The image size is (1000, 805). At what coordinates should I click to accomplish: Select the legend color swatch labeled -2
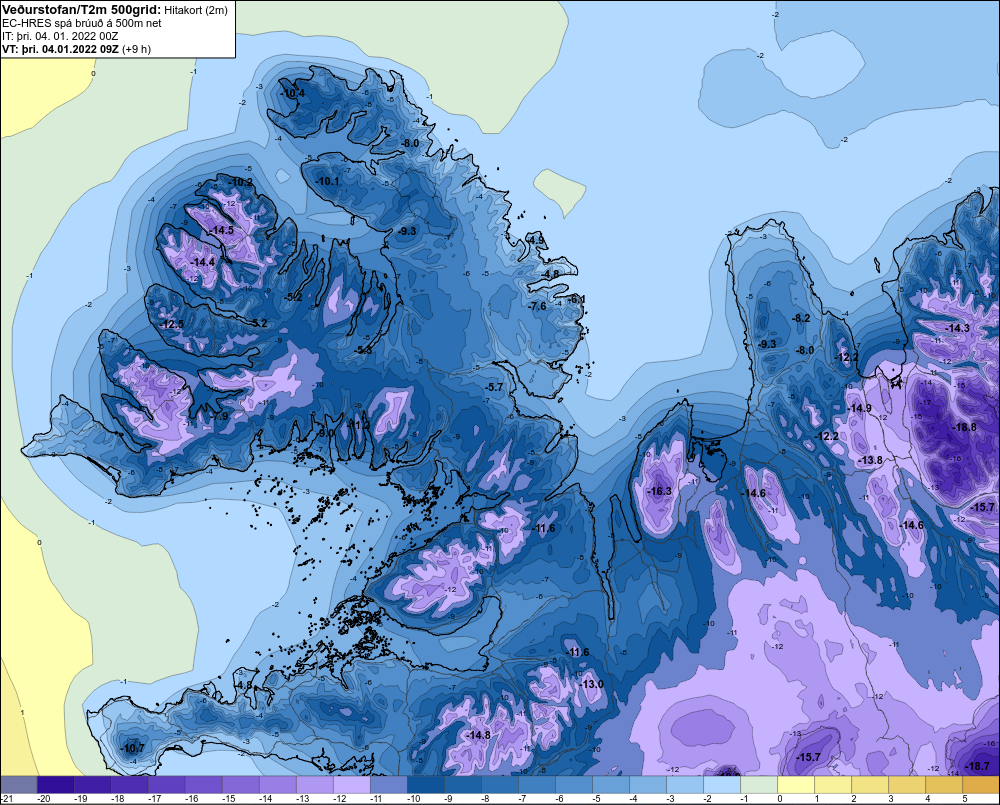tap(721, 784)
